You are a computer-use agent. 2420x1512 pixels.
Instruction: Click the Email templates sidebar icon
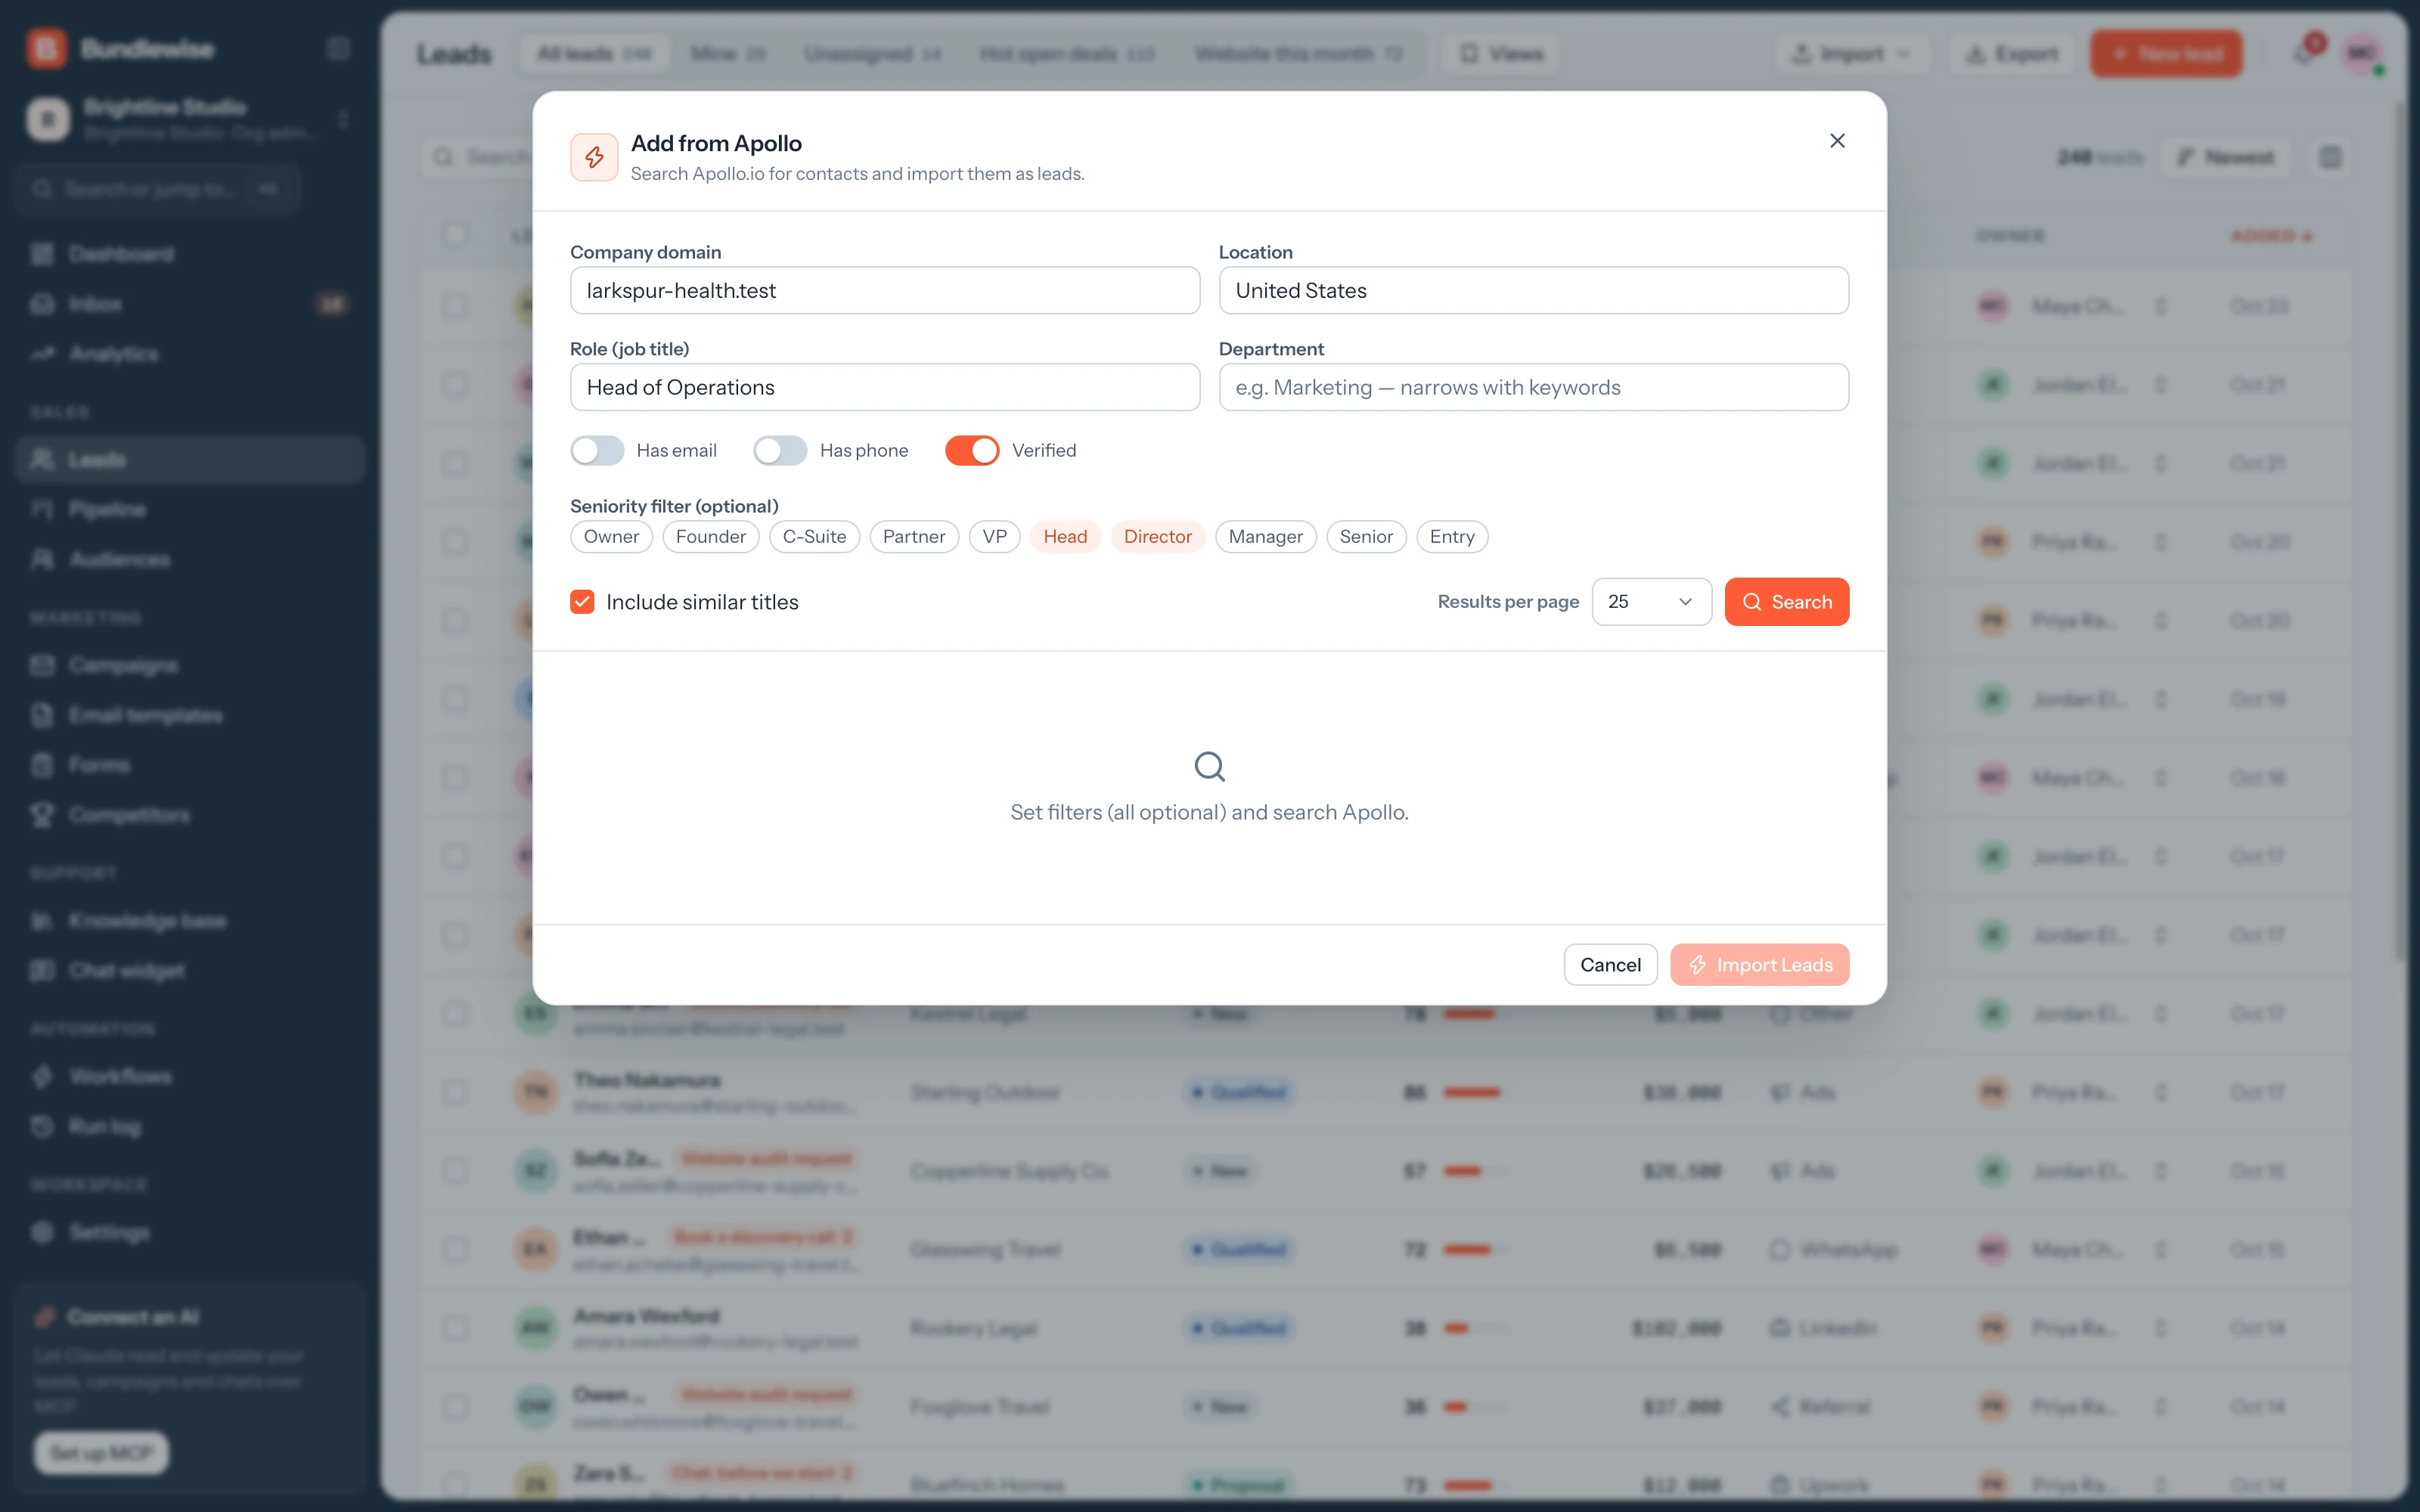42,716
